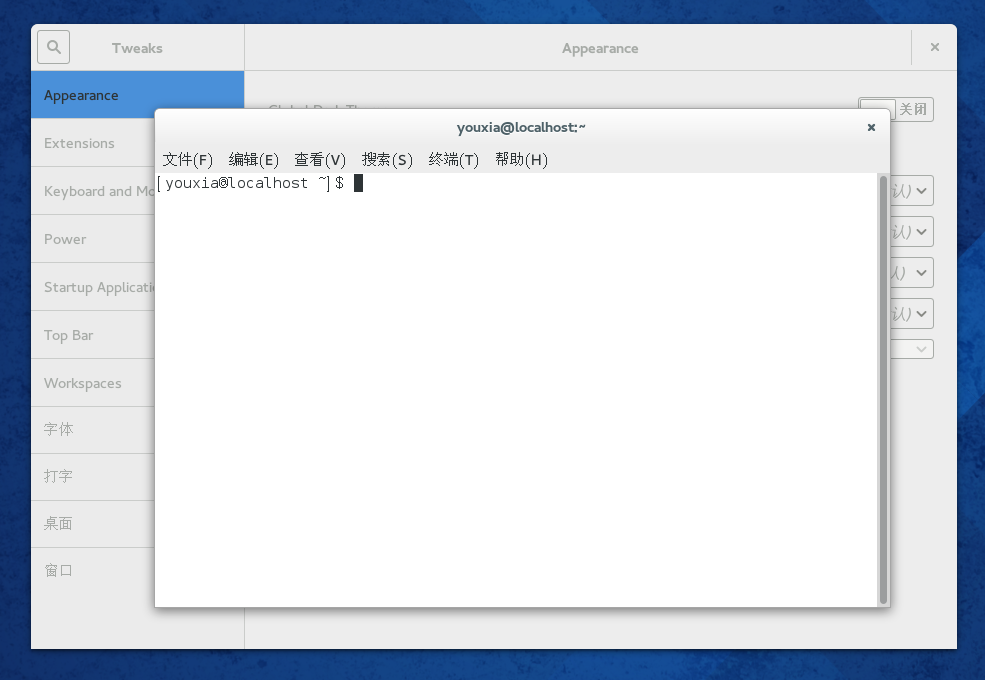Expand the second theme dropdown in Tweaks
Screen dimensions: 985x680
(912, 231)
